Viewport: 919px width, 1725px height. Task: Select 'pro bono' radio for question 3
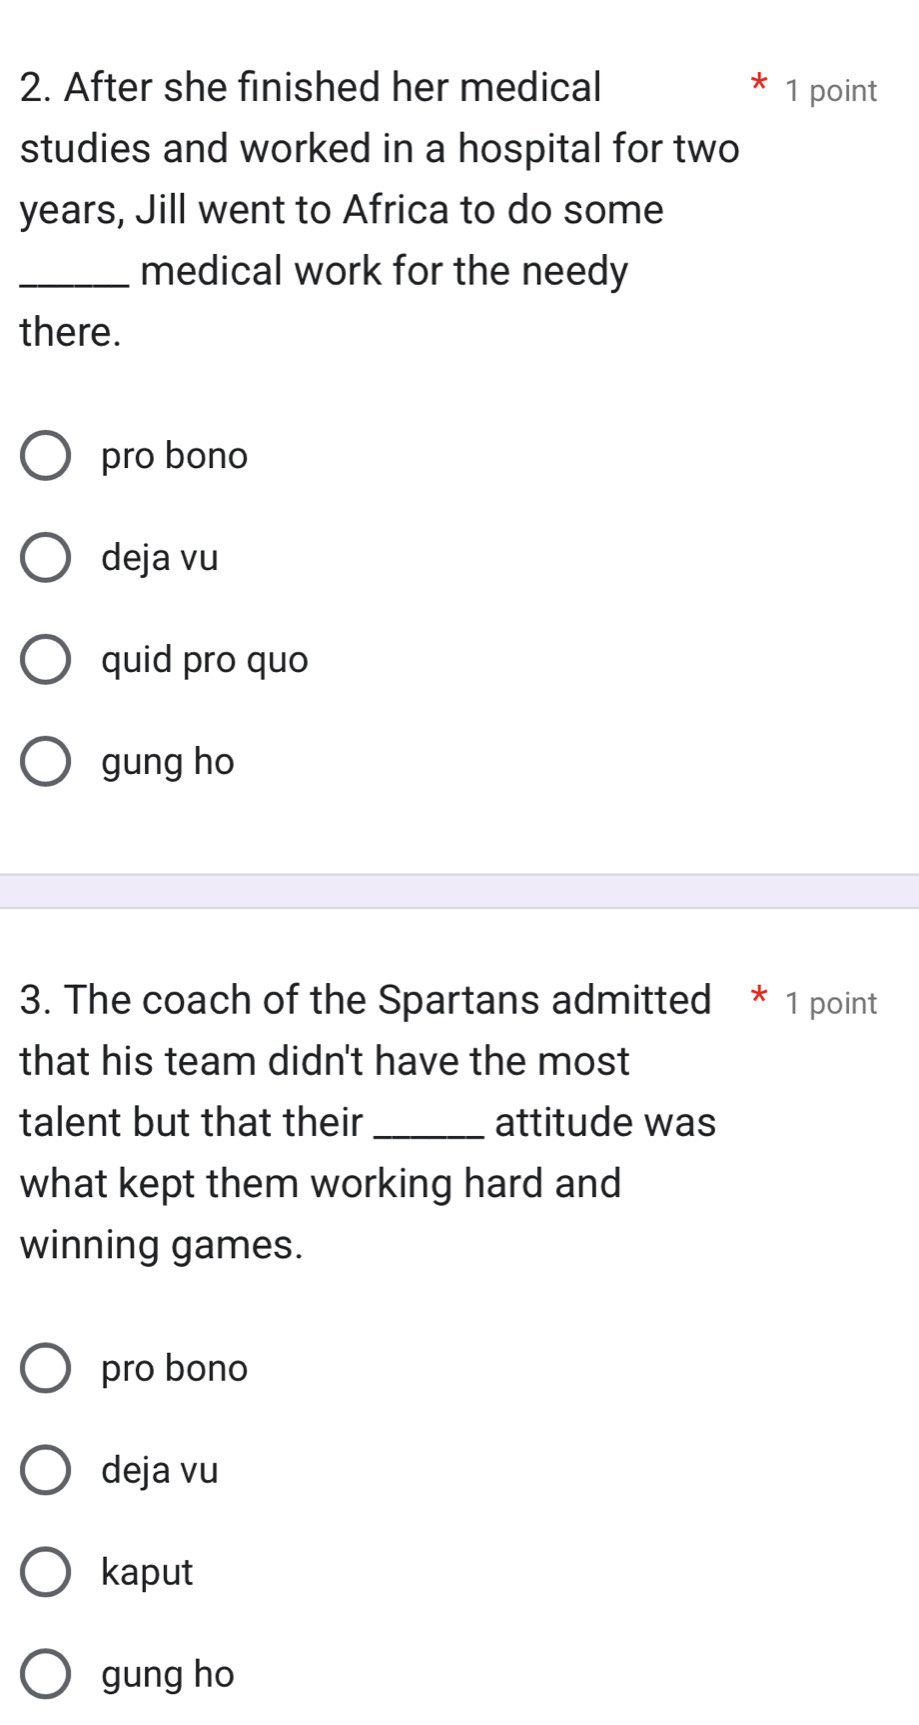tap(46, 1368)
